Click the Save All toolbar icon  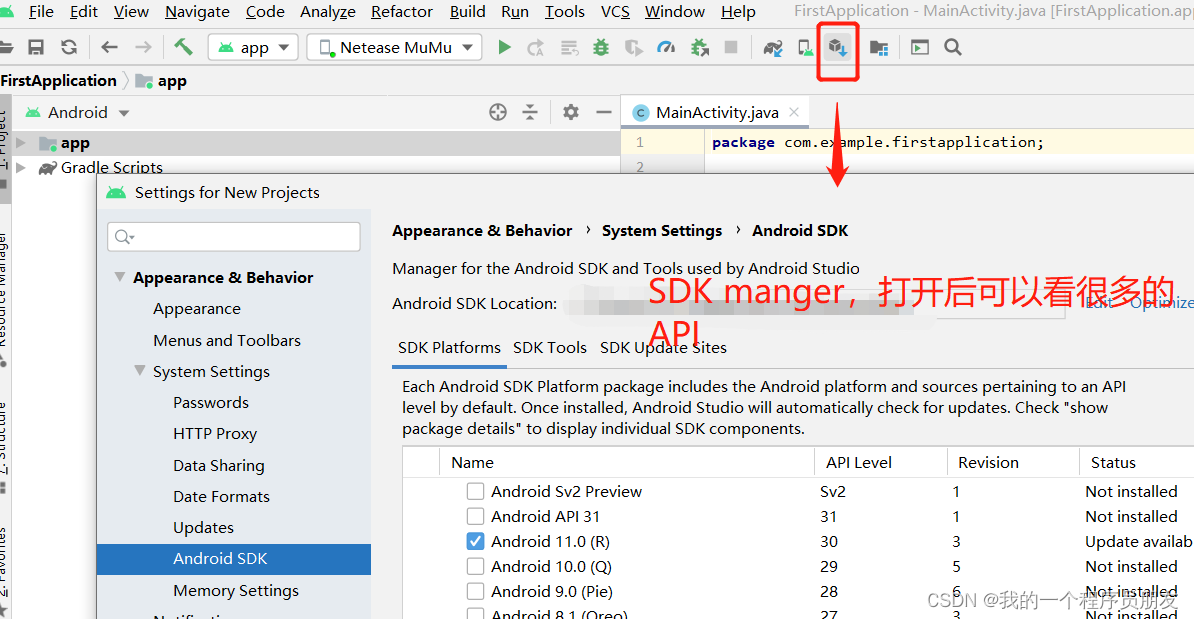[x=36, y=47]
